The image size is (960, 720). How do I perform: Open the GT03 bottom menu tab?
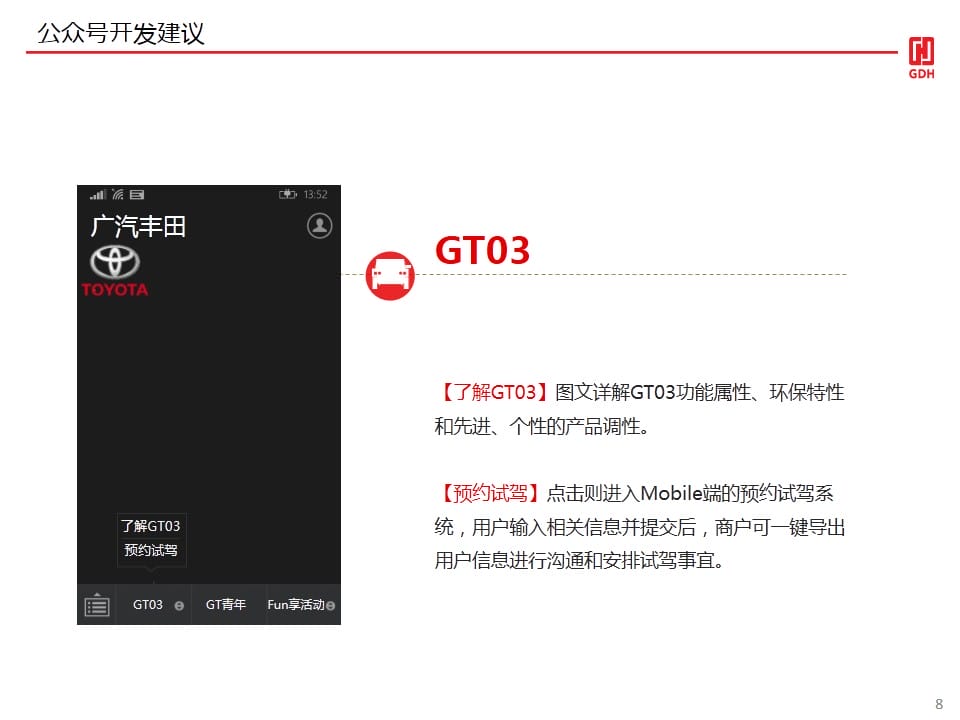154,604
